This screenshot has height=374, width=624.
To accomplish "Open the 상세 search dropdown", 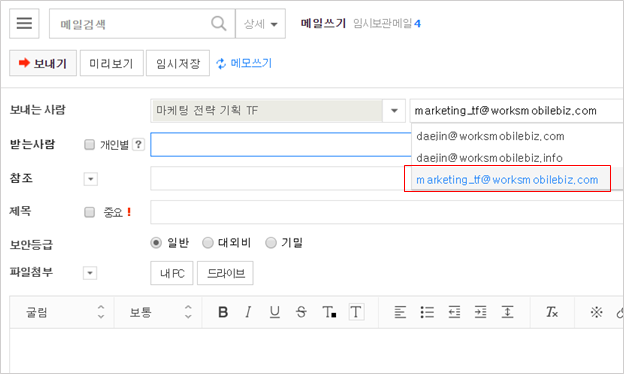I will (x=260, y=24).
